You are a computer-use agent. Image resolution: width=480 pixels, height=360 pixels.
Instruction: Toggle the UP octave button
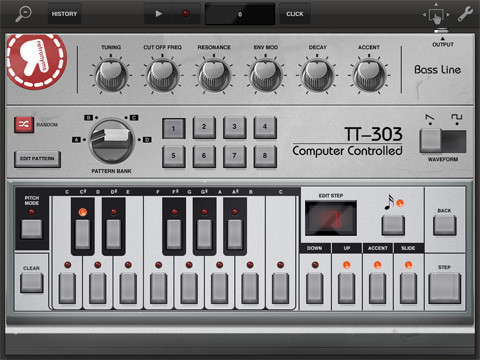[346, 288]
